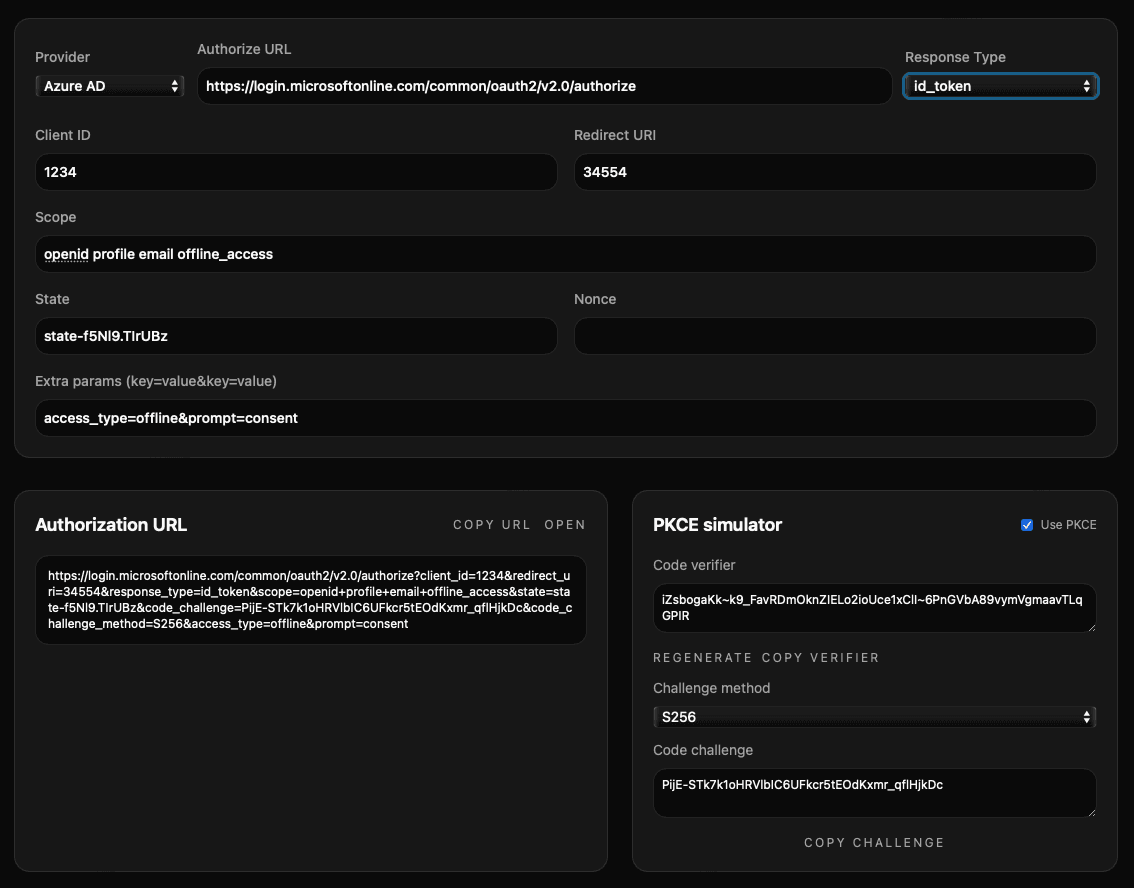Open the Provider dropdown showing Azure AD

[x=109, y=86]
